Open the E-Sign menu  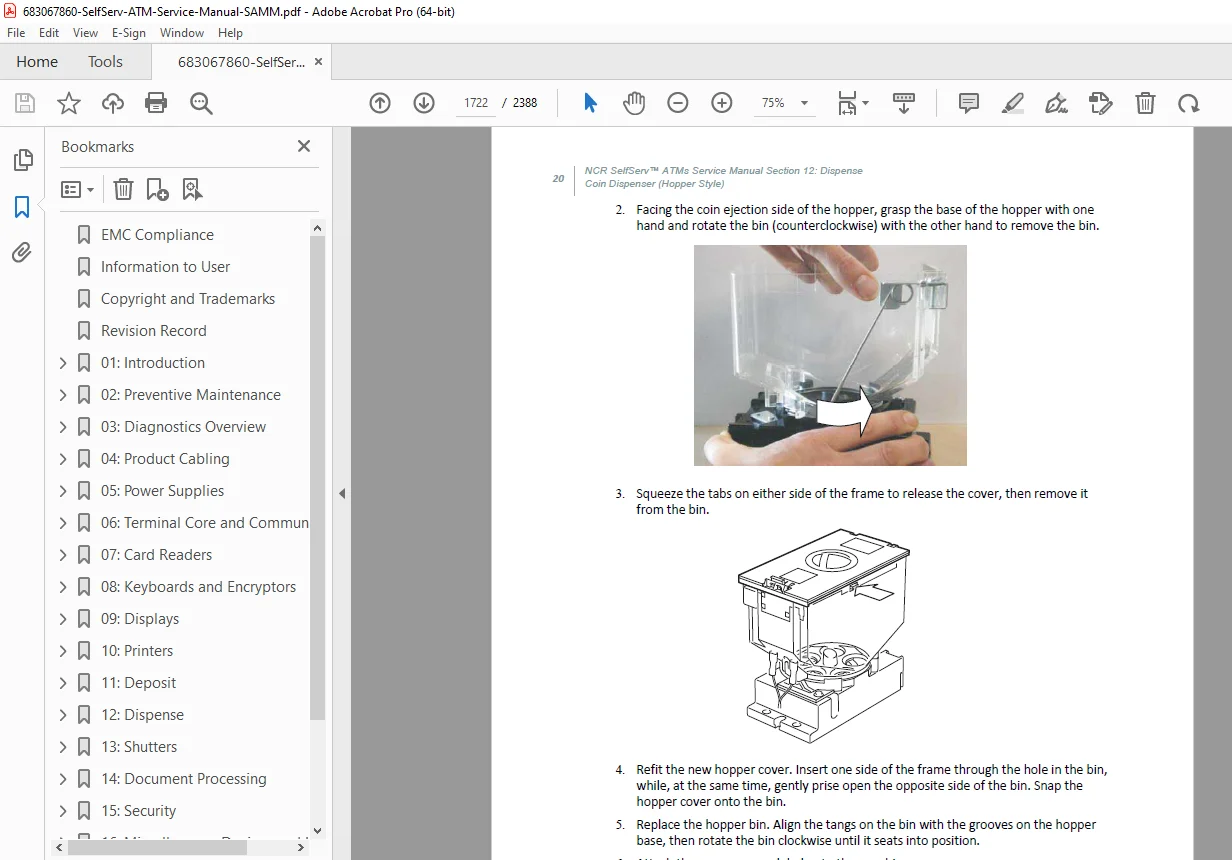pyautogui.click(x=129, y=33)
